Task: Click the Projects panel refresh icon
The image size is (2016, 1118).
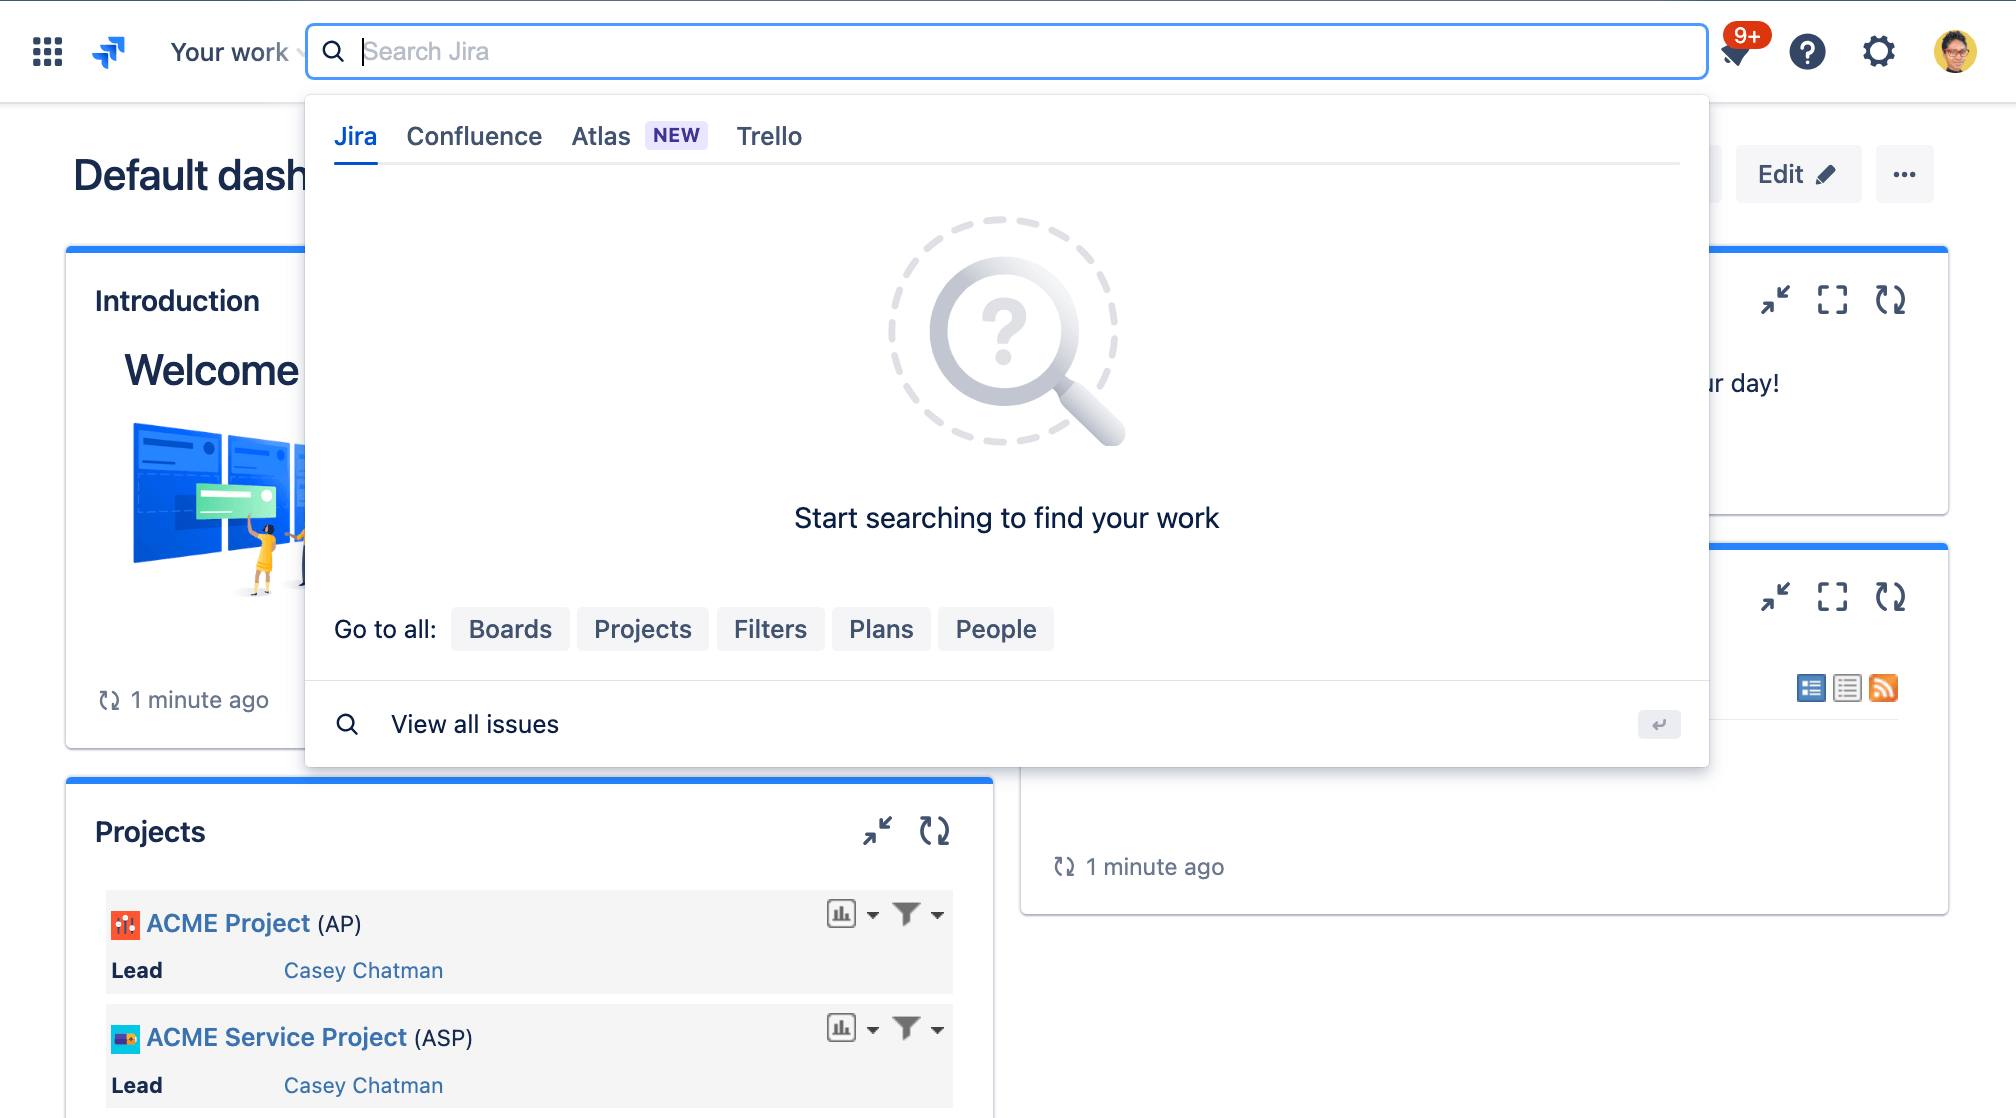Action: coord(934,830)
